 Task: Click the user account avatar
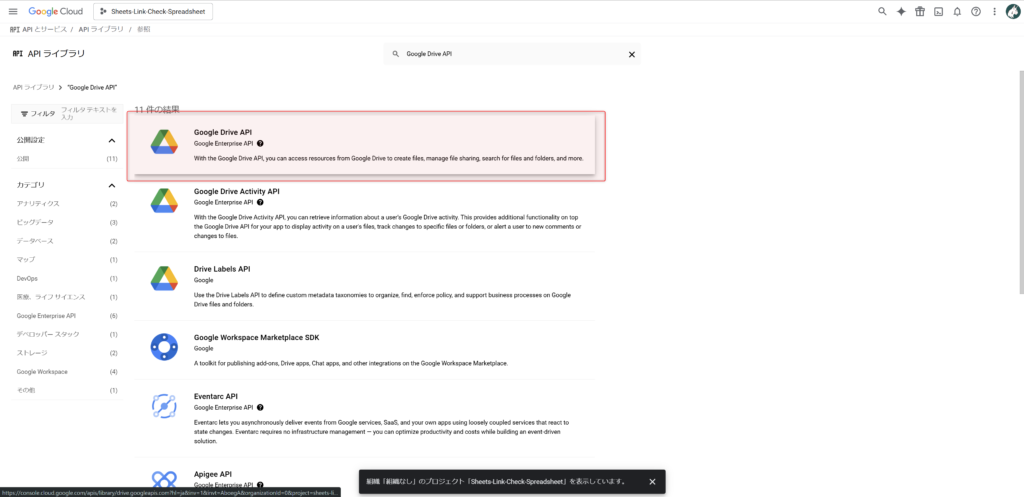pyautogui.click(x=1012, y=11)
